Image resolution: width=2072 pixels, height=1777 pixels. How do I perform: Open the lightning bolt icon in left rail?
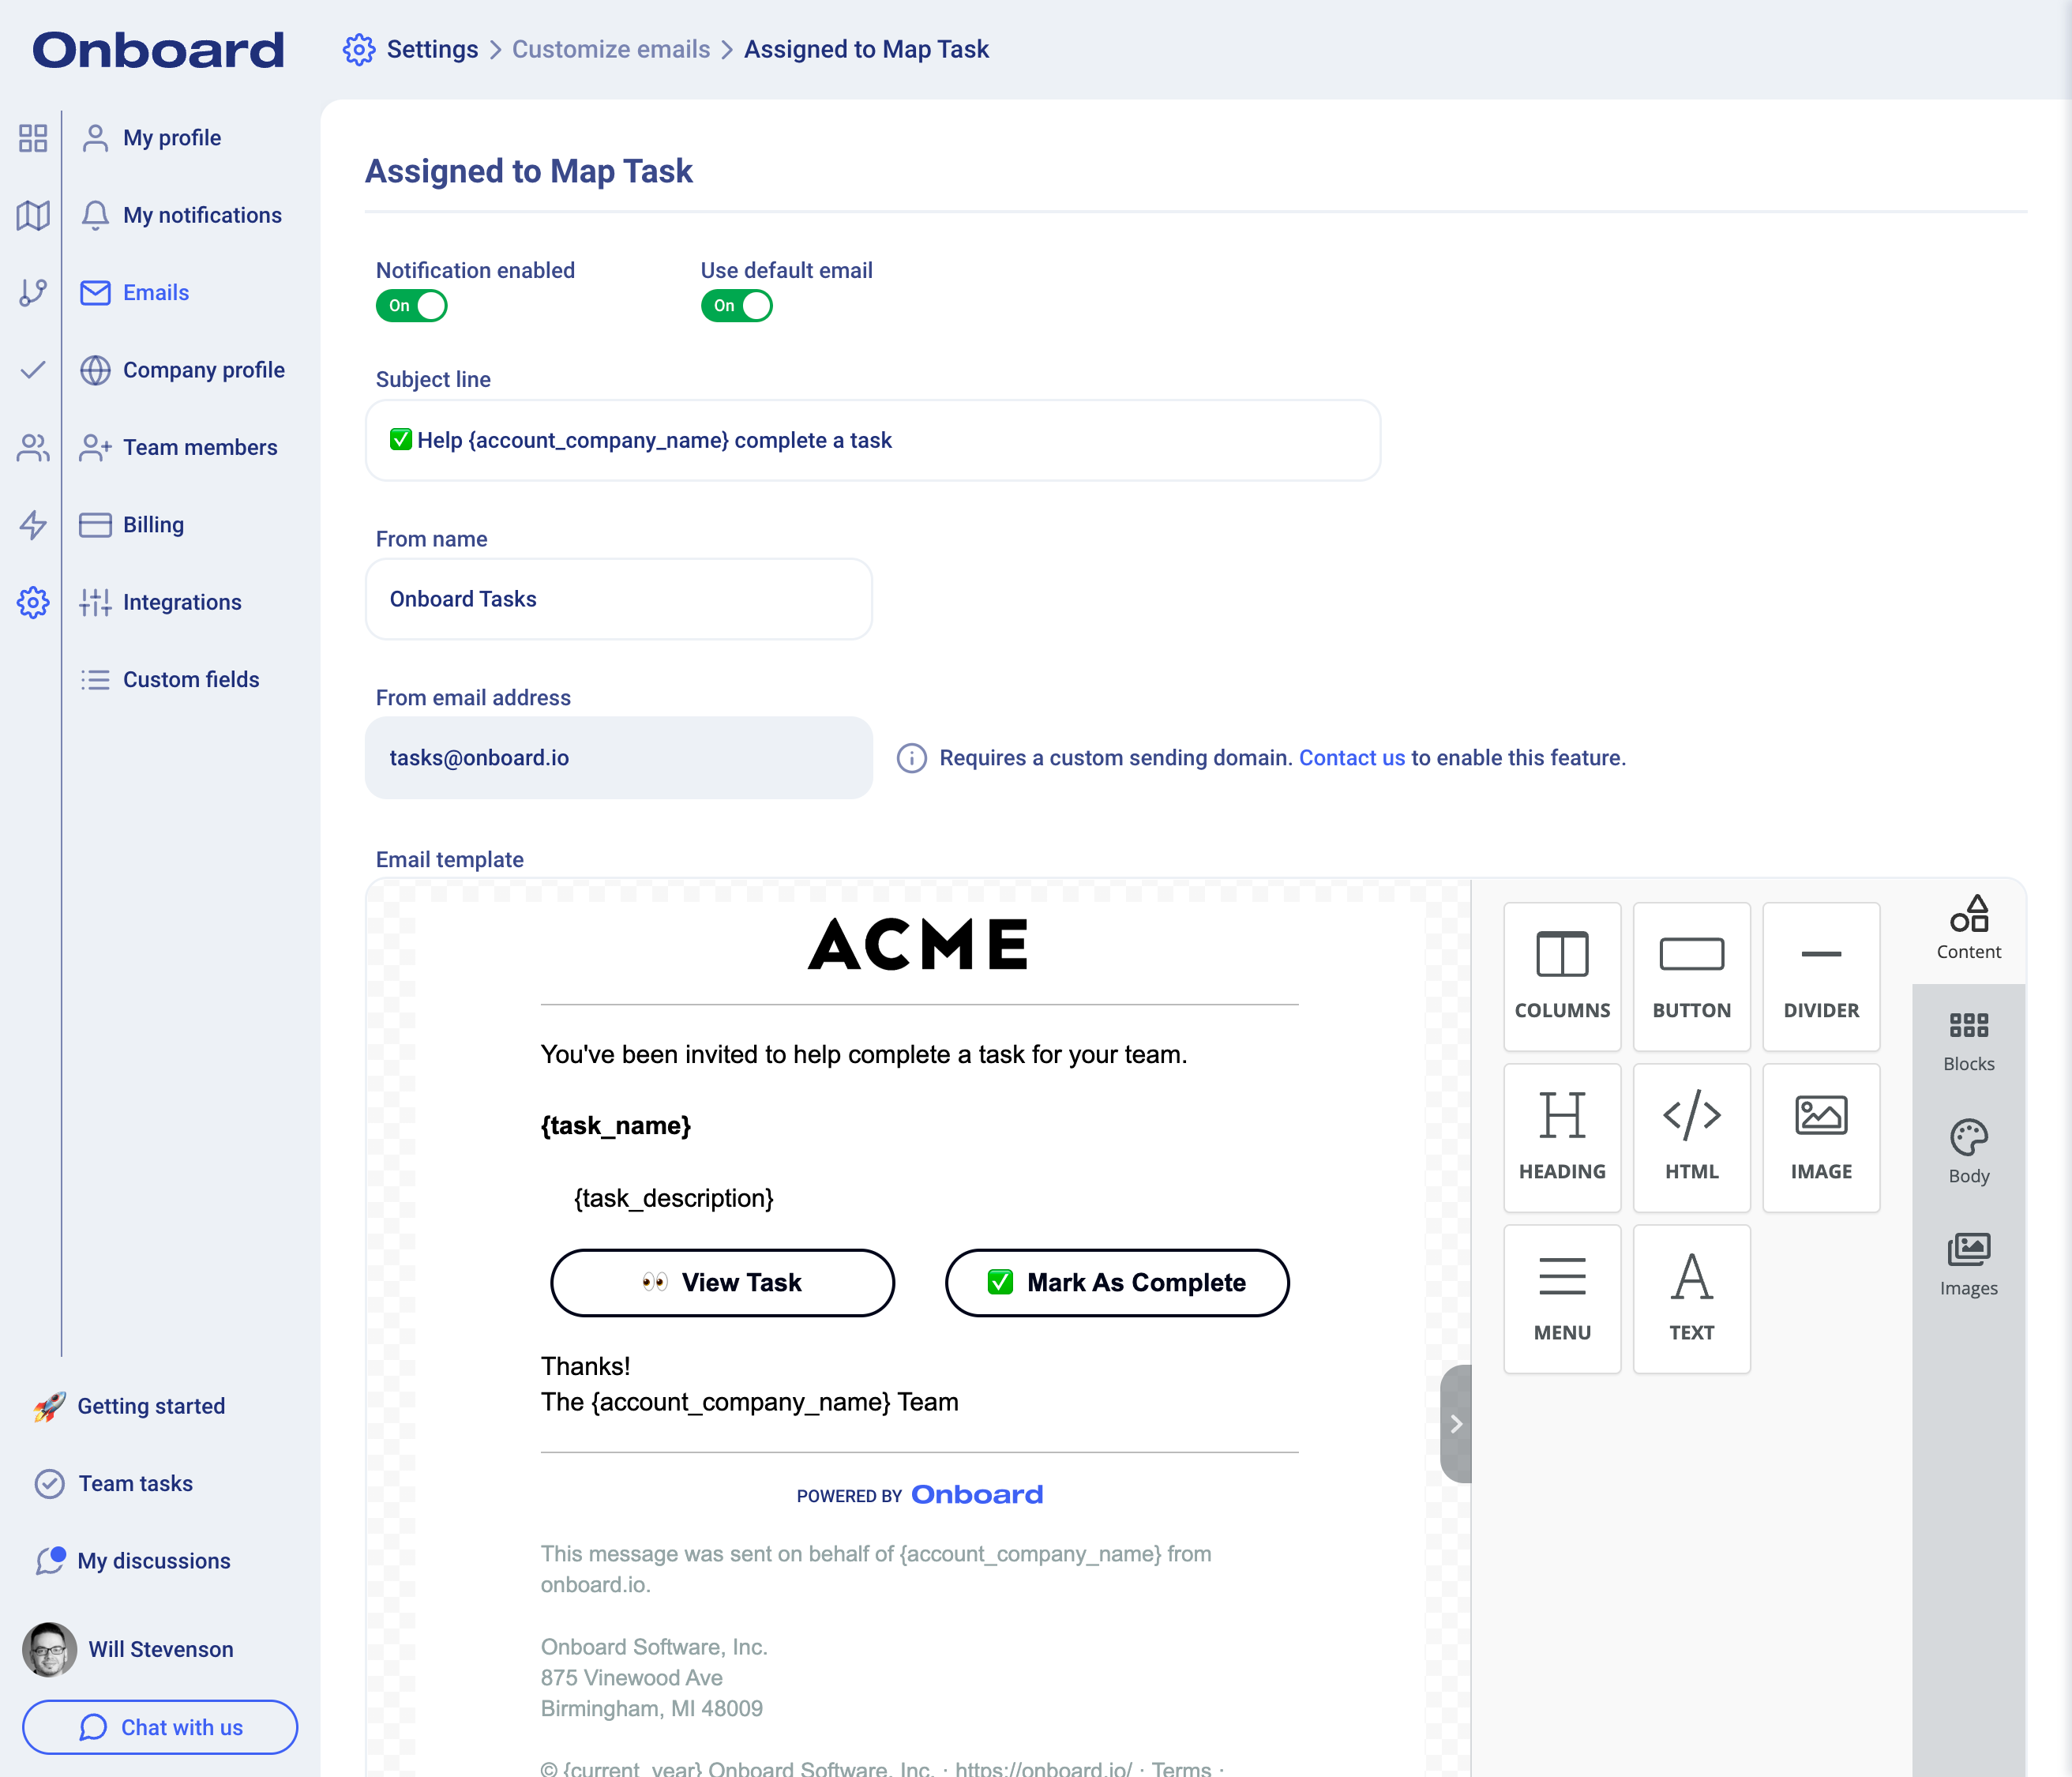(x=33, y=525)
